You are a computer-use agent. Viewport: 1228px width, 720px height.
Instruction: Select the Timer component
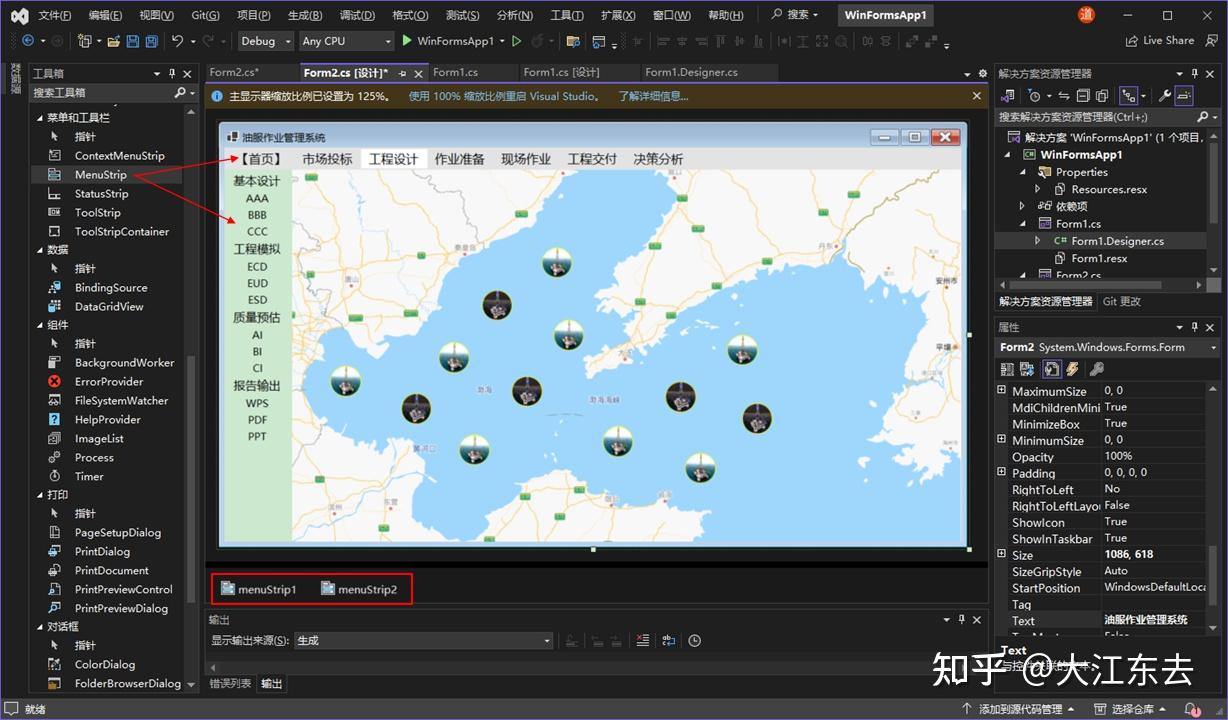pyautogui.click(x=89, y=477)
